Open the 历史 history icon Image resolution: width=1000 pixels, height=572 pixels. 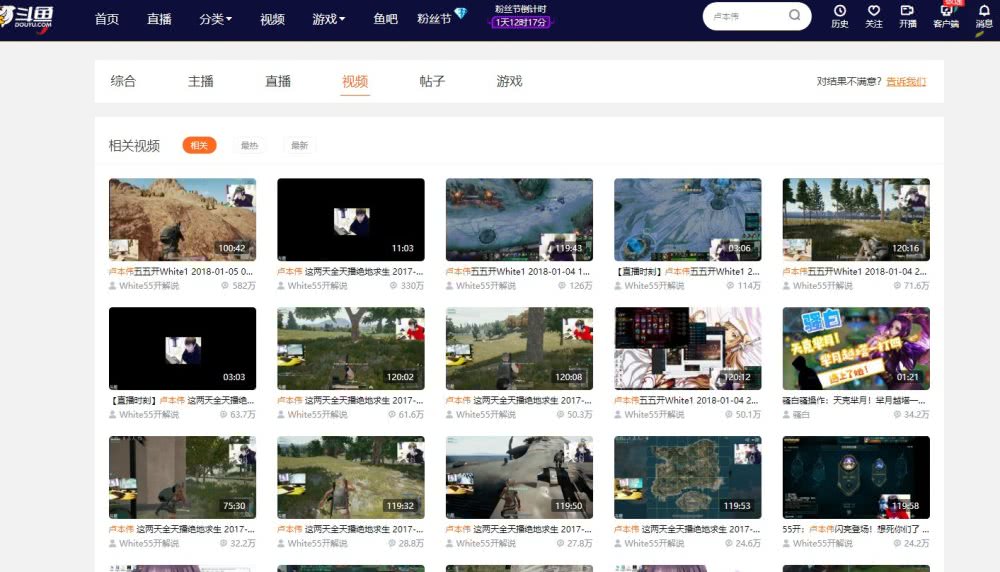point(840,16)
